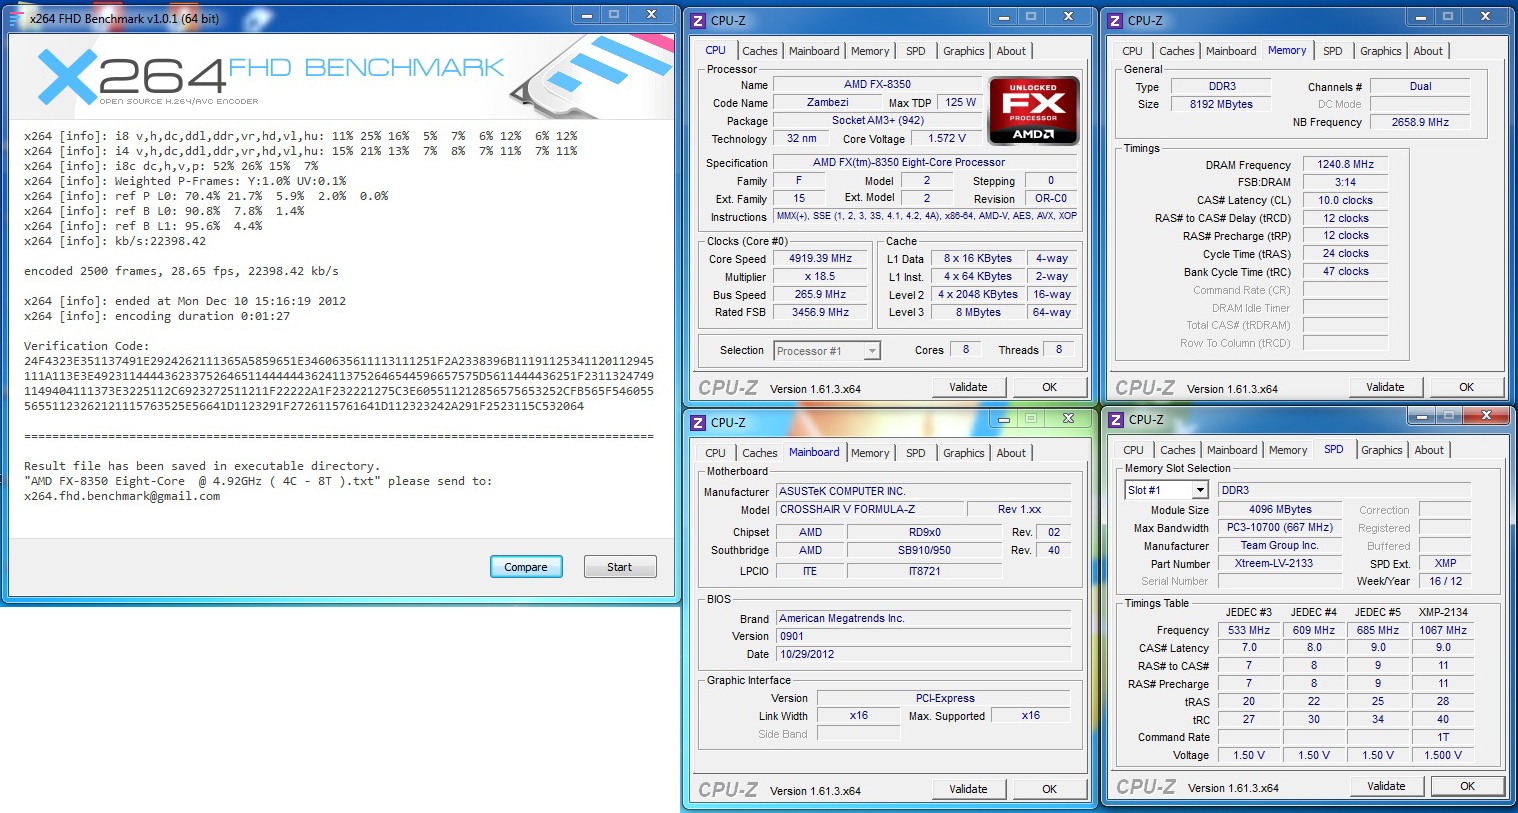Select About tab in the CPU-Z motherboard window

[1011, 453]
